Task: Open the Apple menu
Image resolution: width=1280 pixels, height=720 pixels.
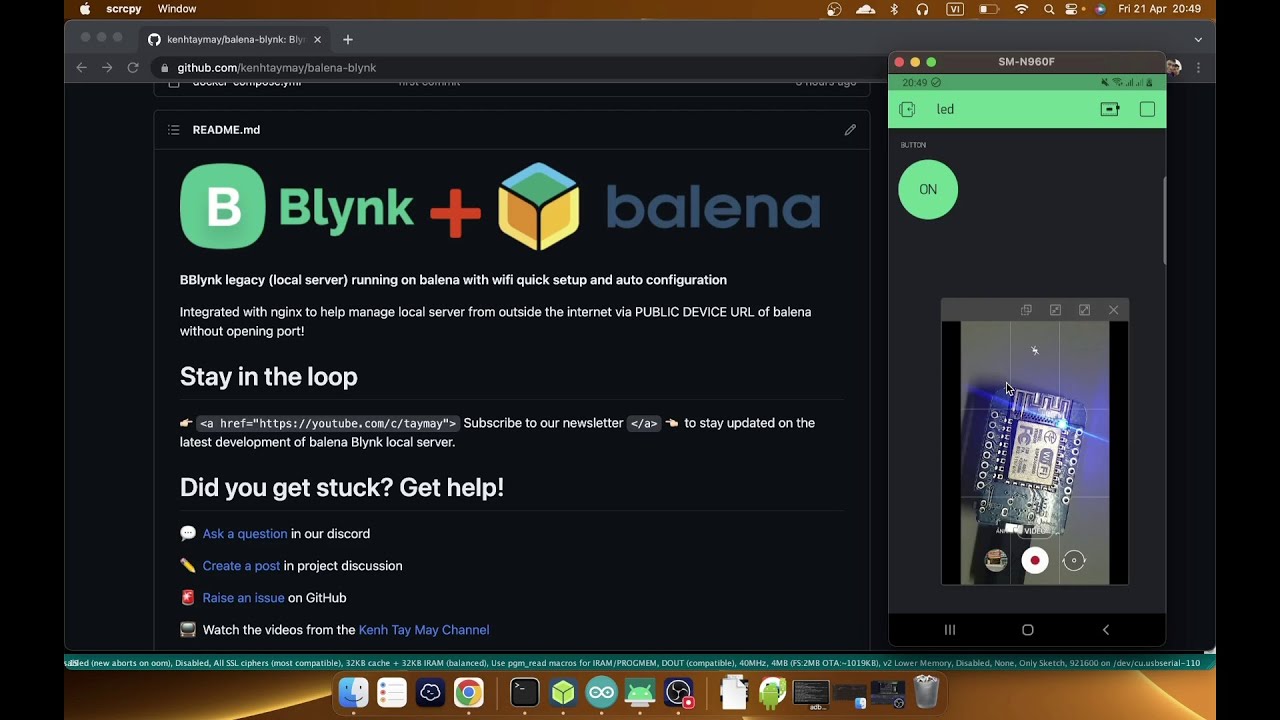Action: click(85, 9)
